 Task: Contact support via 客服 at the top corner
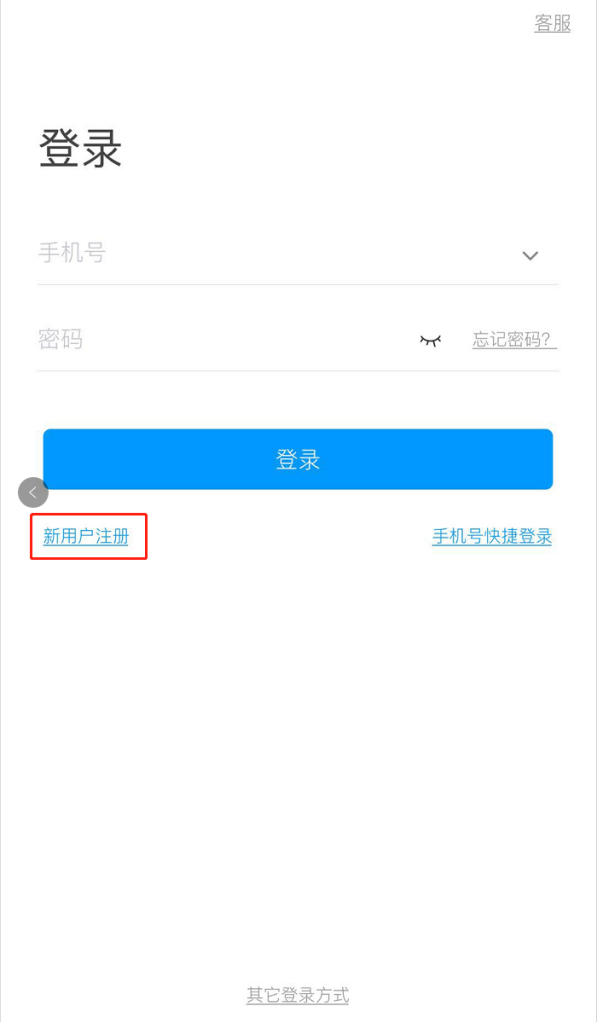pyautogui.click(x=552, y=23)
